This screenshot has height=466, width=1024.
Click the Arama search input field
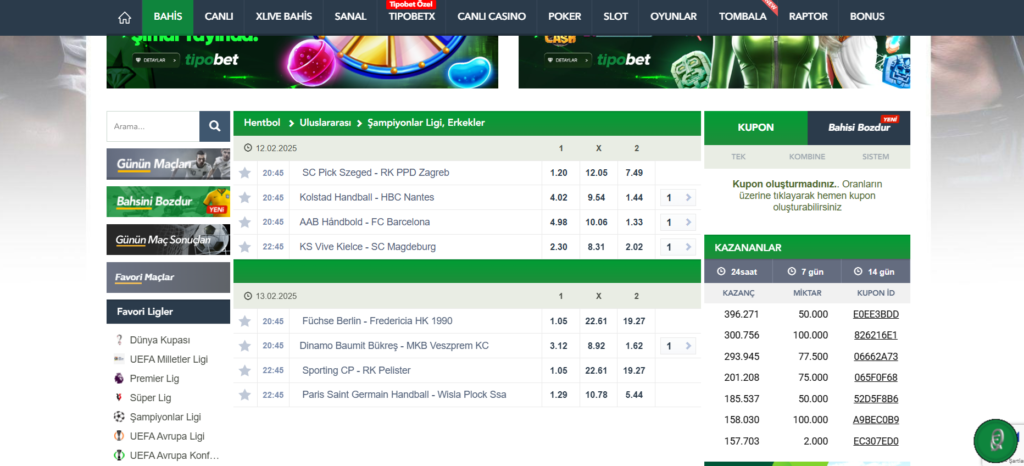(153, 127)
